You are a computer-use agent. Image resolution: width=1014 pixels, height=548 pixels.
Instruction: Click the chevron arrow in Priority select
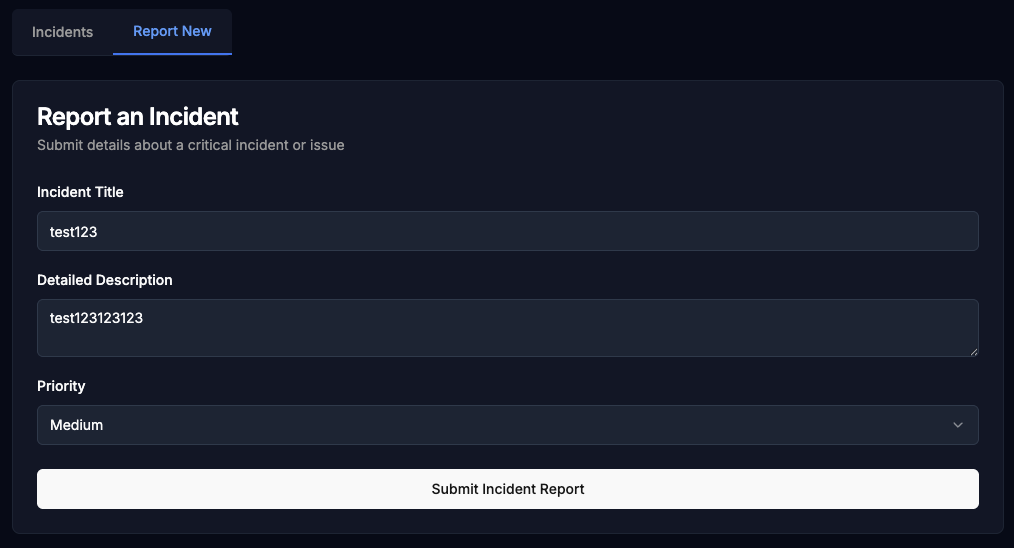pos(958,425)
